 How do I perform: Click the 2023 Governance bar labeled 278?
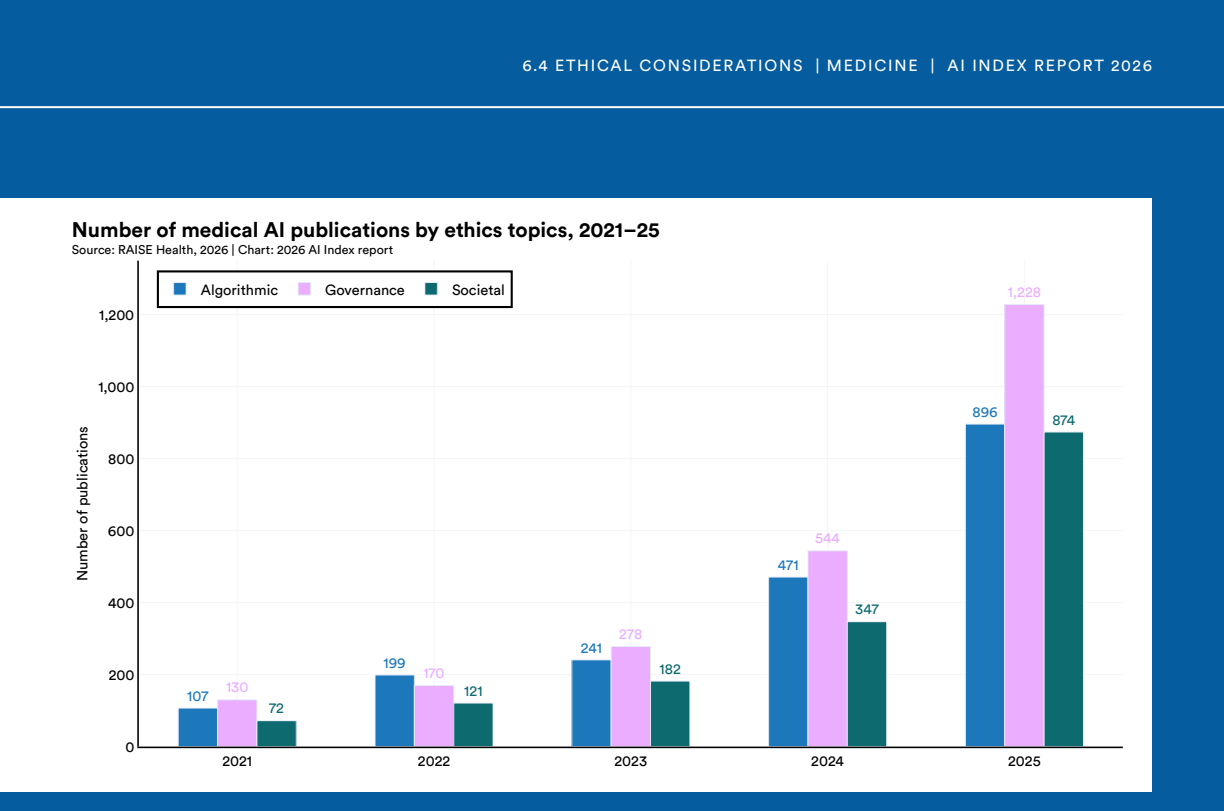(631, 697)
